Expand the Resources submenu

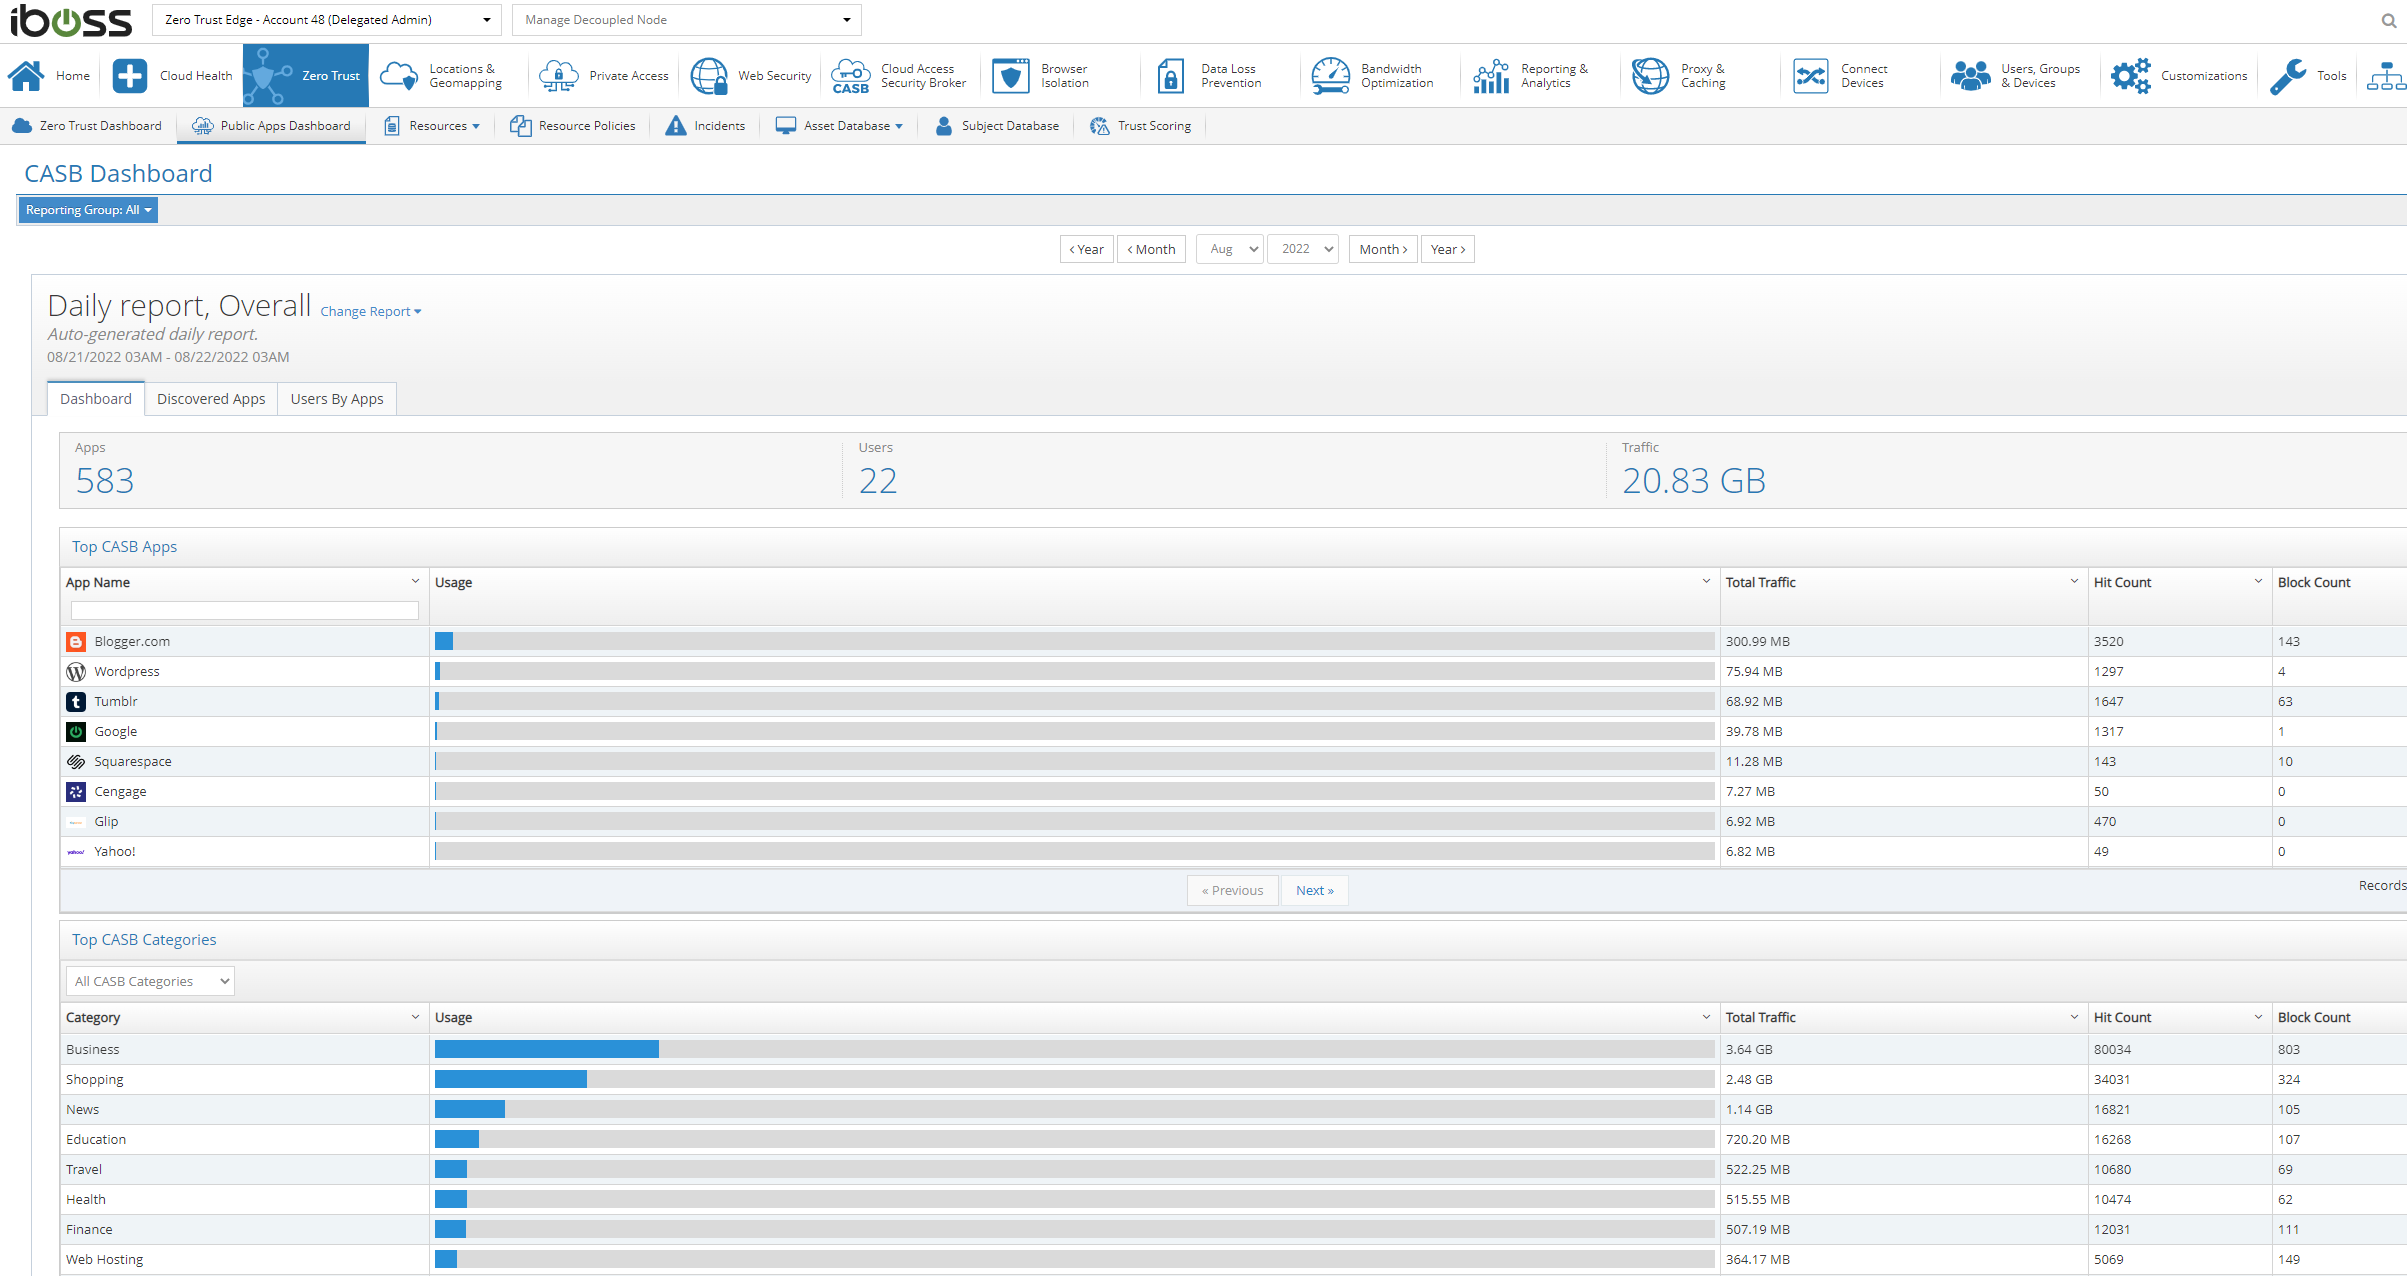[x=432, y=126]
